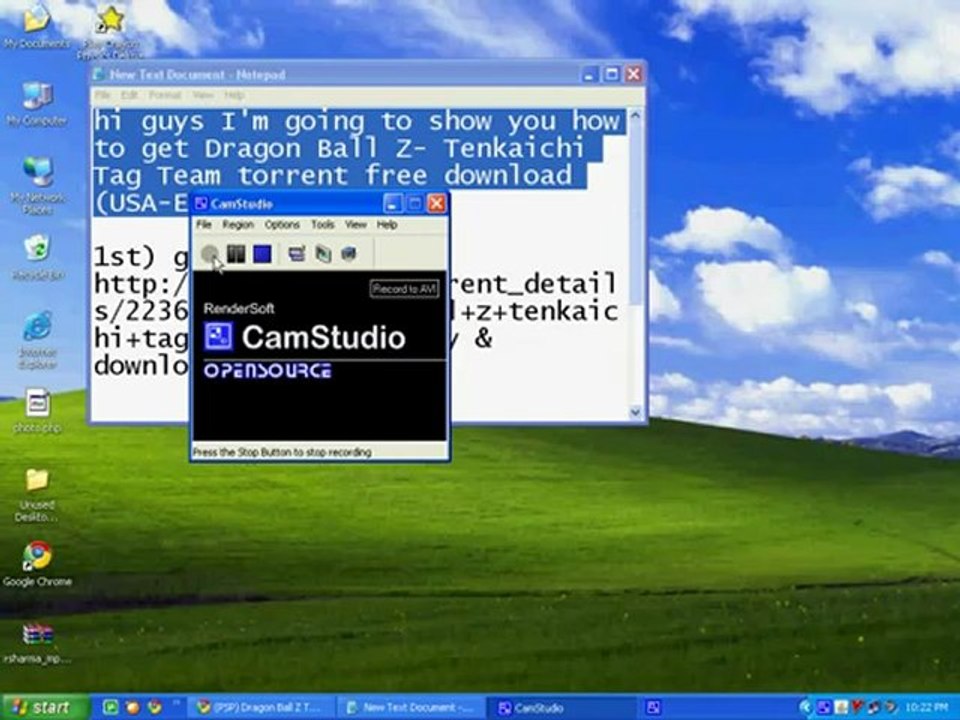
Task: Open CamStudio Region menu
Action: pos(238,225)
